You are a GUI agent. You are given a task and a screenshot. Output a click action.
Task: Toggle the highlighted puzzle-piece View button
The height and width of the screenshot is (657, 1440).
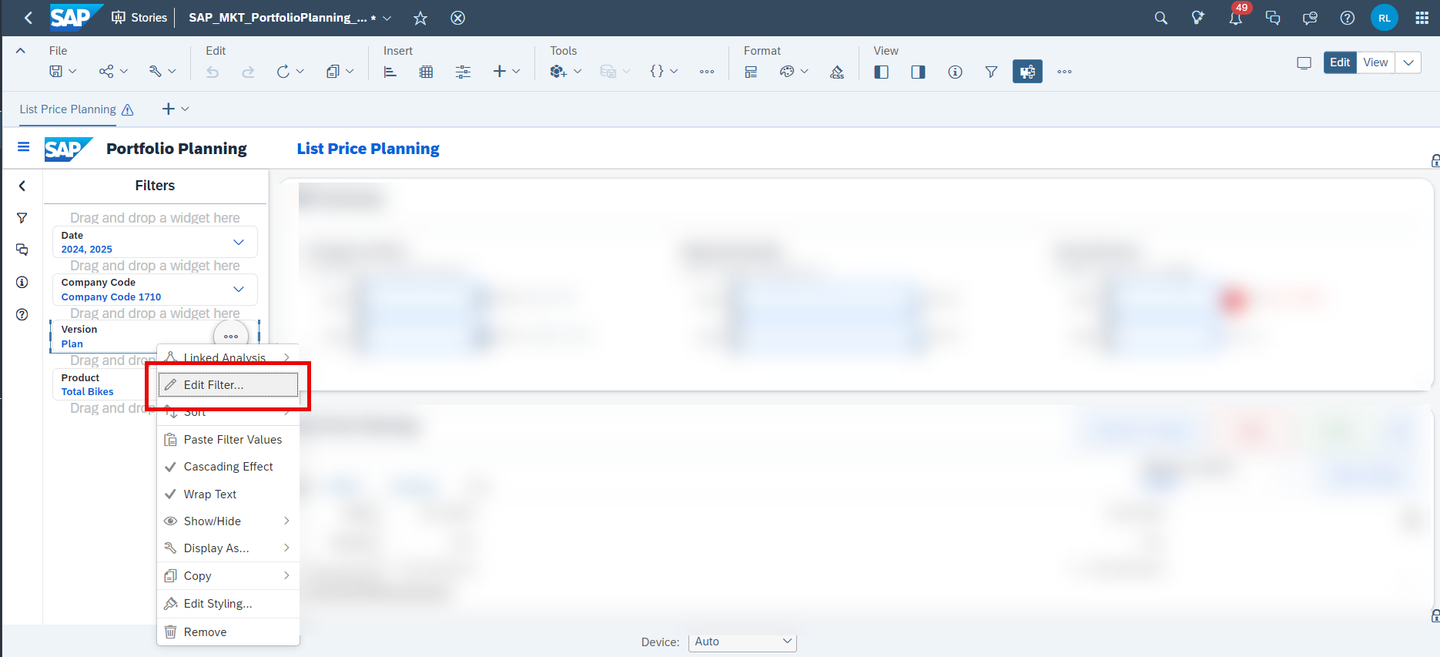click(x=1027, y=72)
